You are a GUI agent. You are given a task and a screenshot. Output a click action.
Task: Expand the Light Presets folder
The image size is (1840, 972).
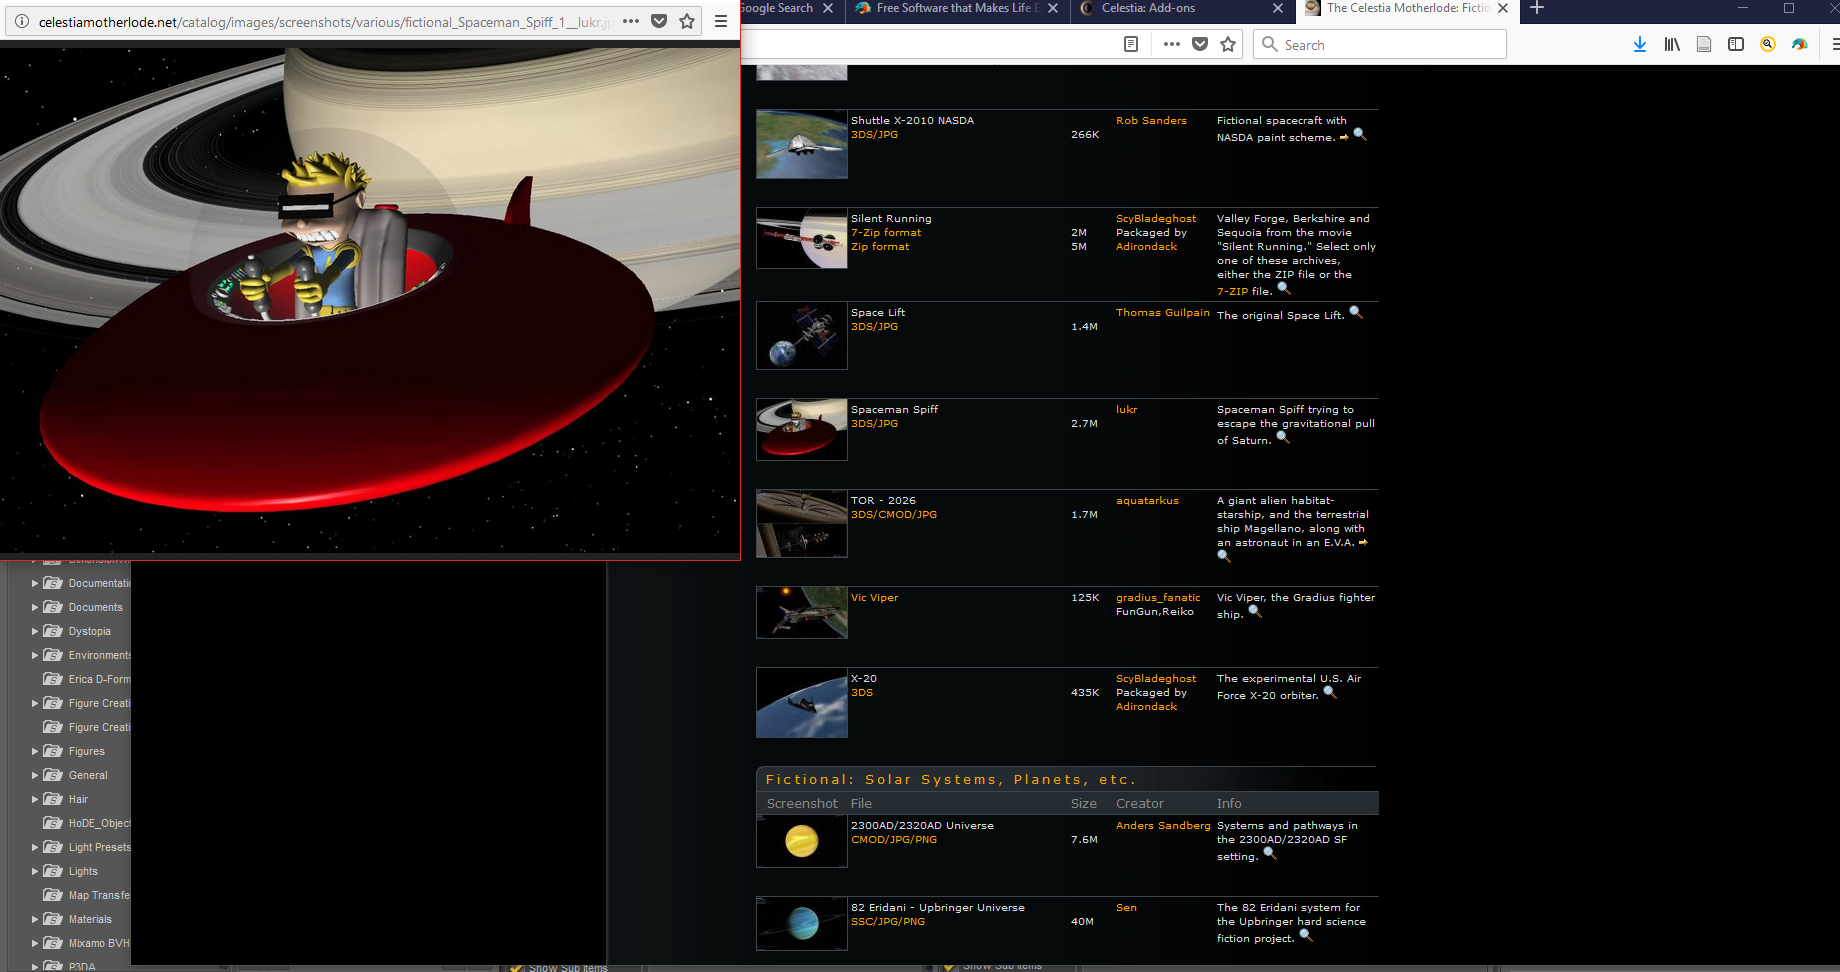(x=35, y=847)
